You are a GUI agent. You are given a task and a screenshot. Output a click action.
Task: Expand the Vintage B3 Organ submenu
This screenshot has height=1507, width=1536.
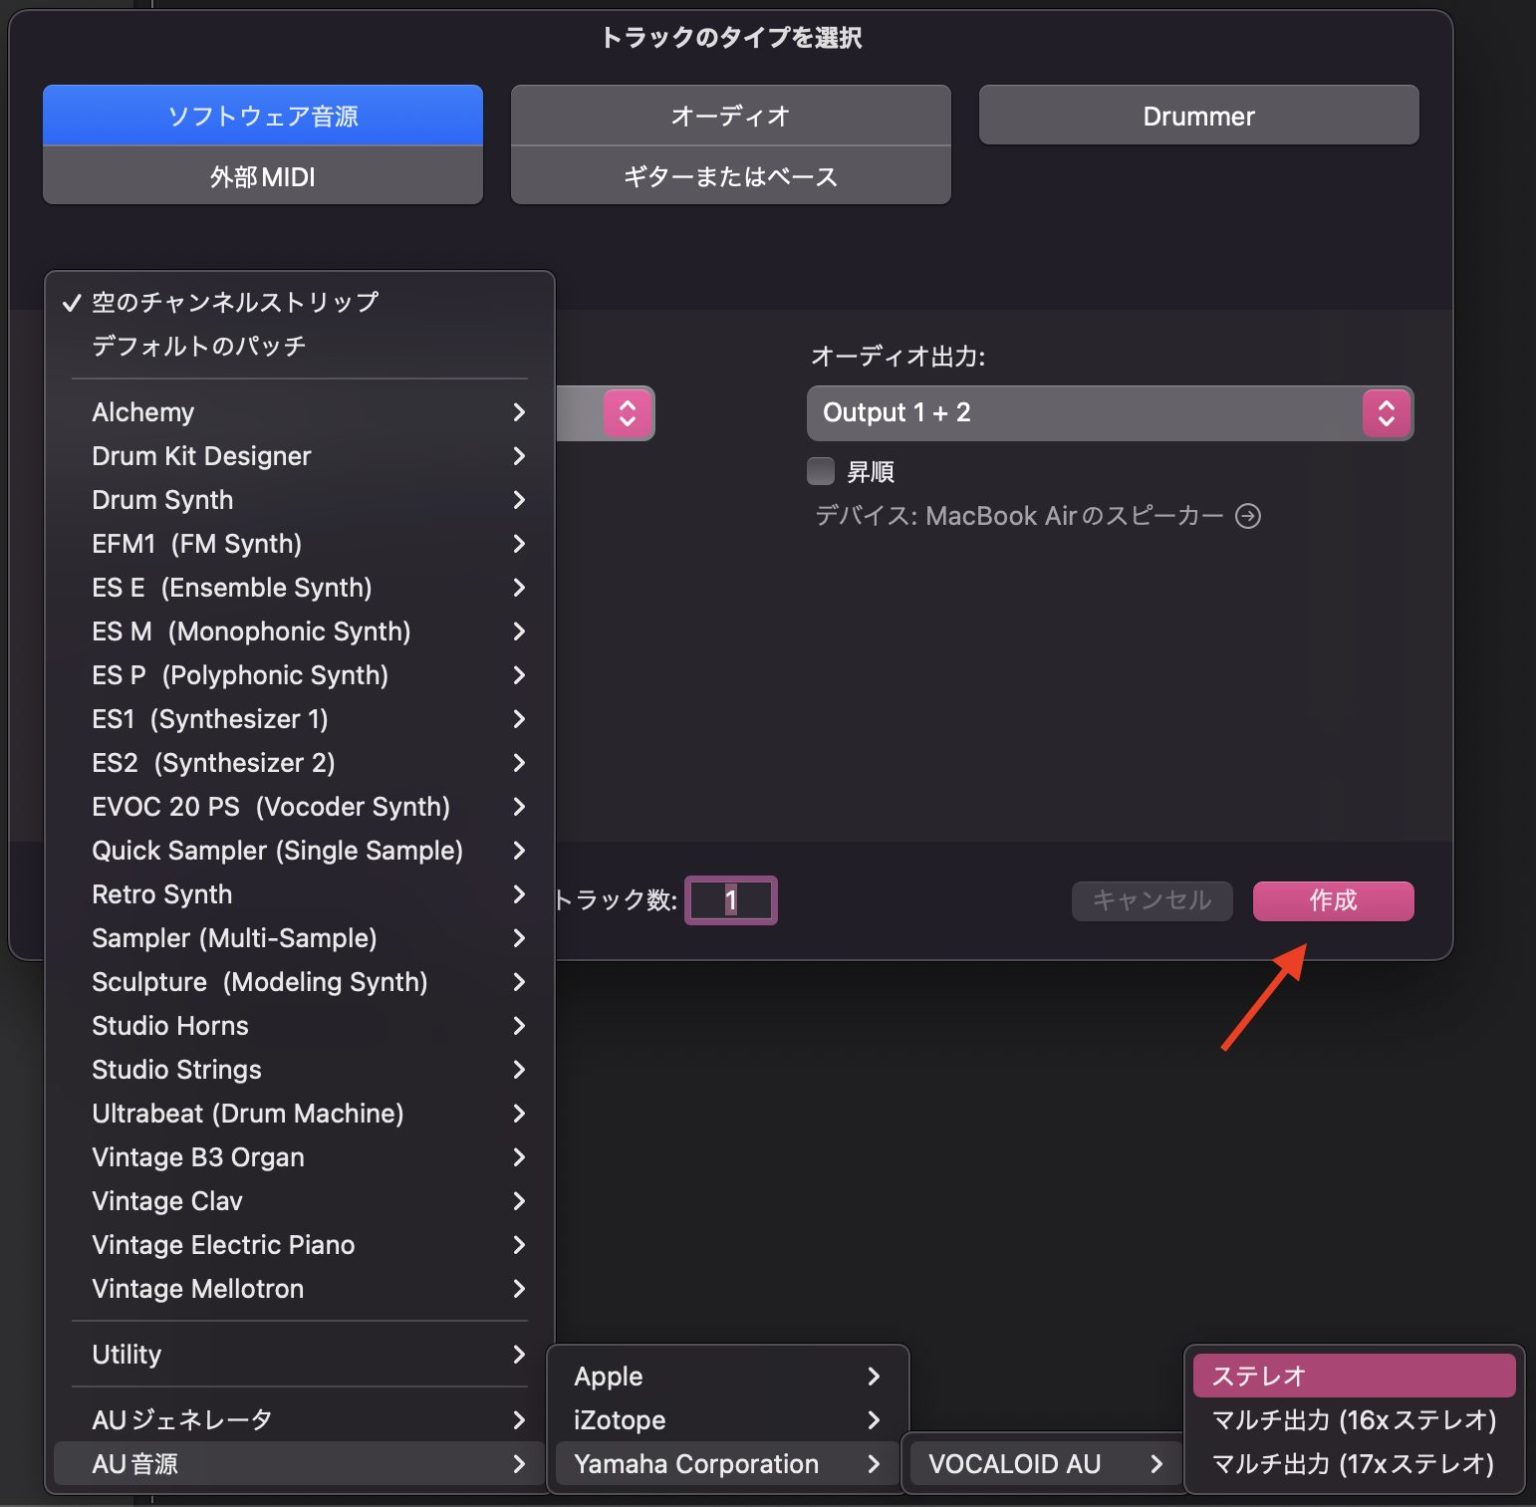[x=197, y=1157]
